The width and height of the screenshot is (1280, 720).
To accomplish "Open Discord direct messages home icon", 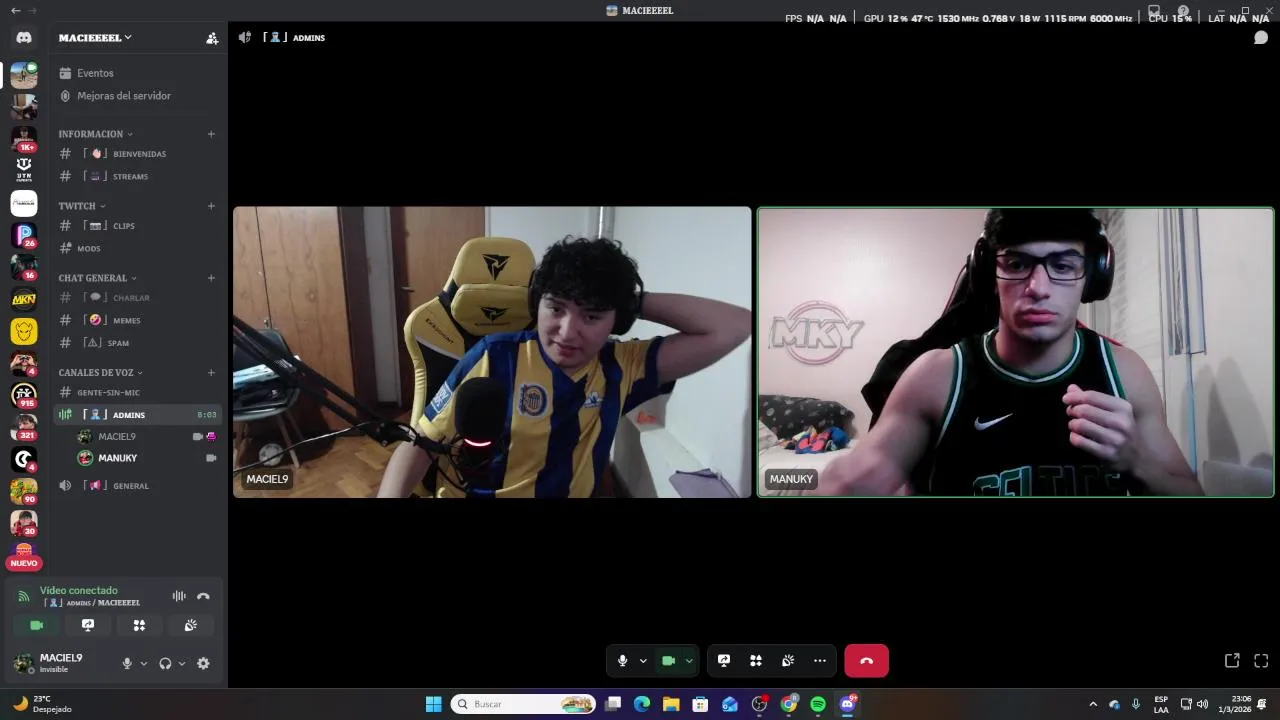I will click(x=24, y=37).
